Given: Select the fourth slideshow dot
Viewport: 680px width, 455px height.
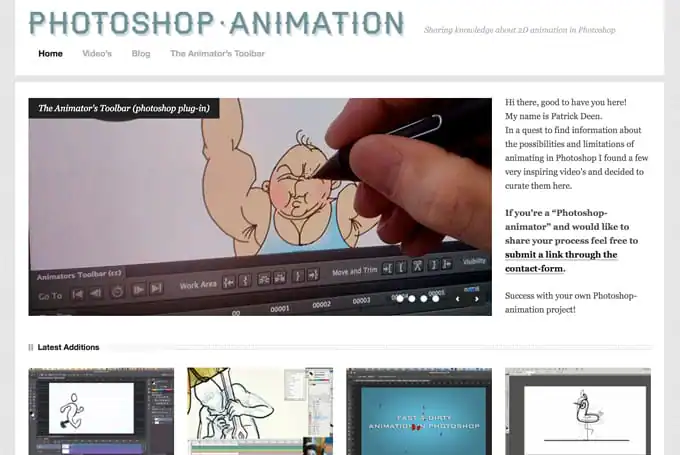Looking at the screenshot, I should pyautogui.click(x=436, y=298).
